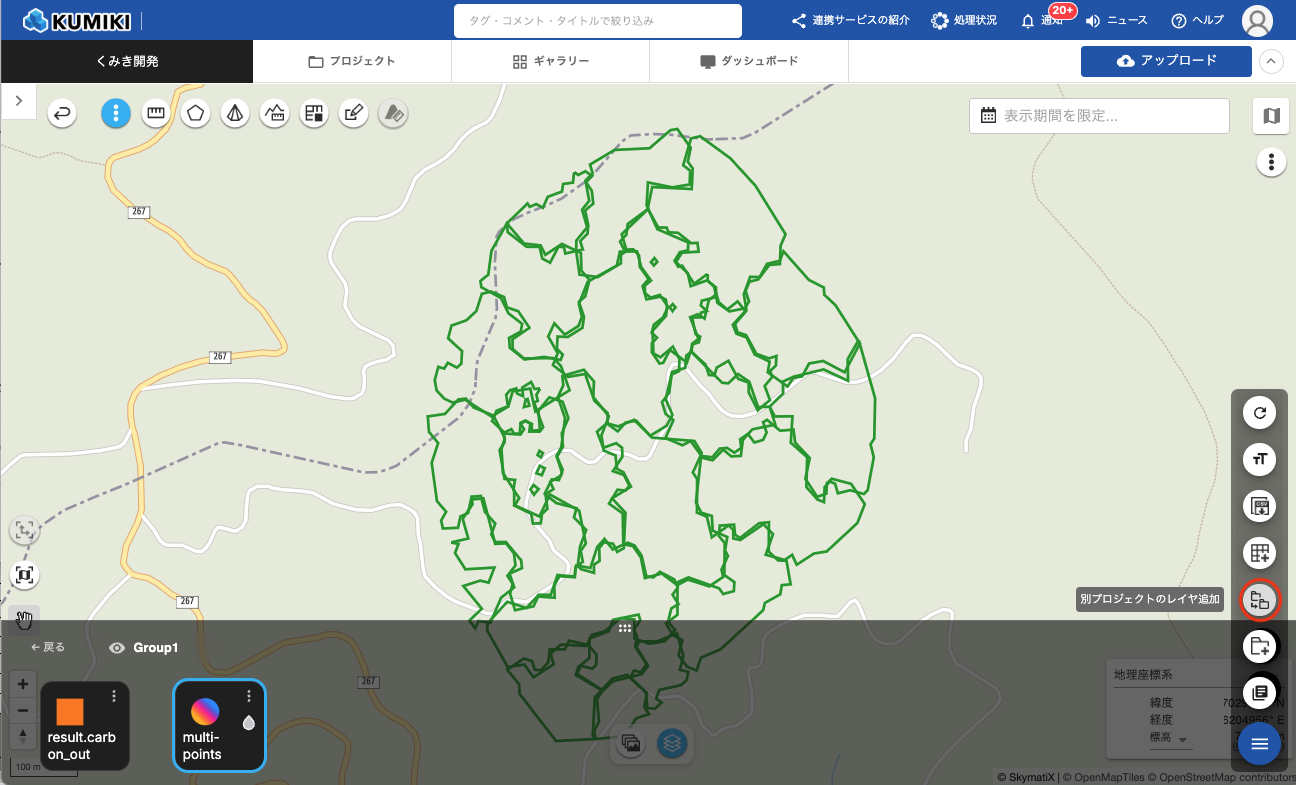The image size is (1296, 785).
Task: Switch to the ギャラリー tab
Action: click(550, 61)
